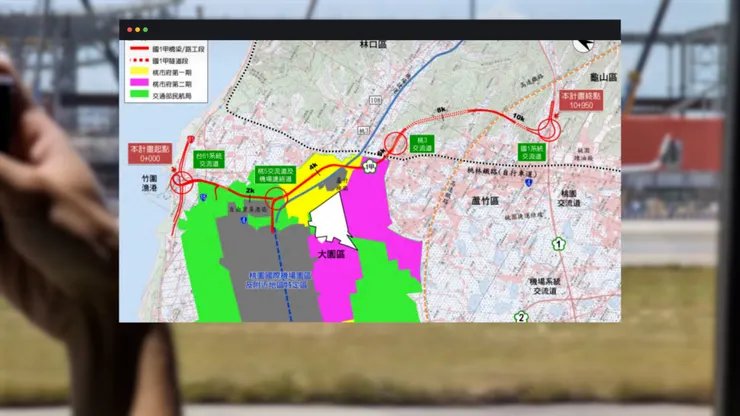Click the 本計畫起點 0+000 red label
Screen dimensions: 740x416
tap(150, 153)
